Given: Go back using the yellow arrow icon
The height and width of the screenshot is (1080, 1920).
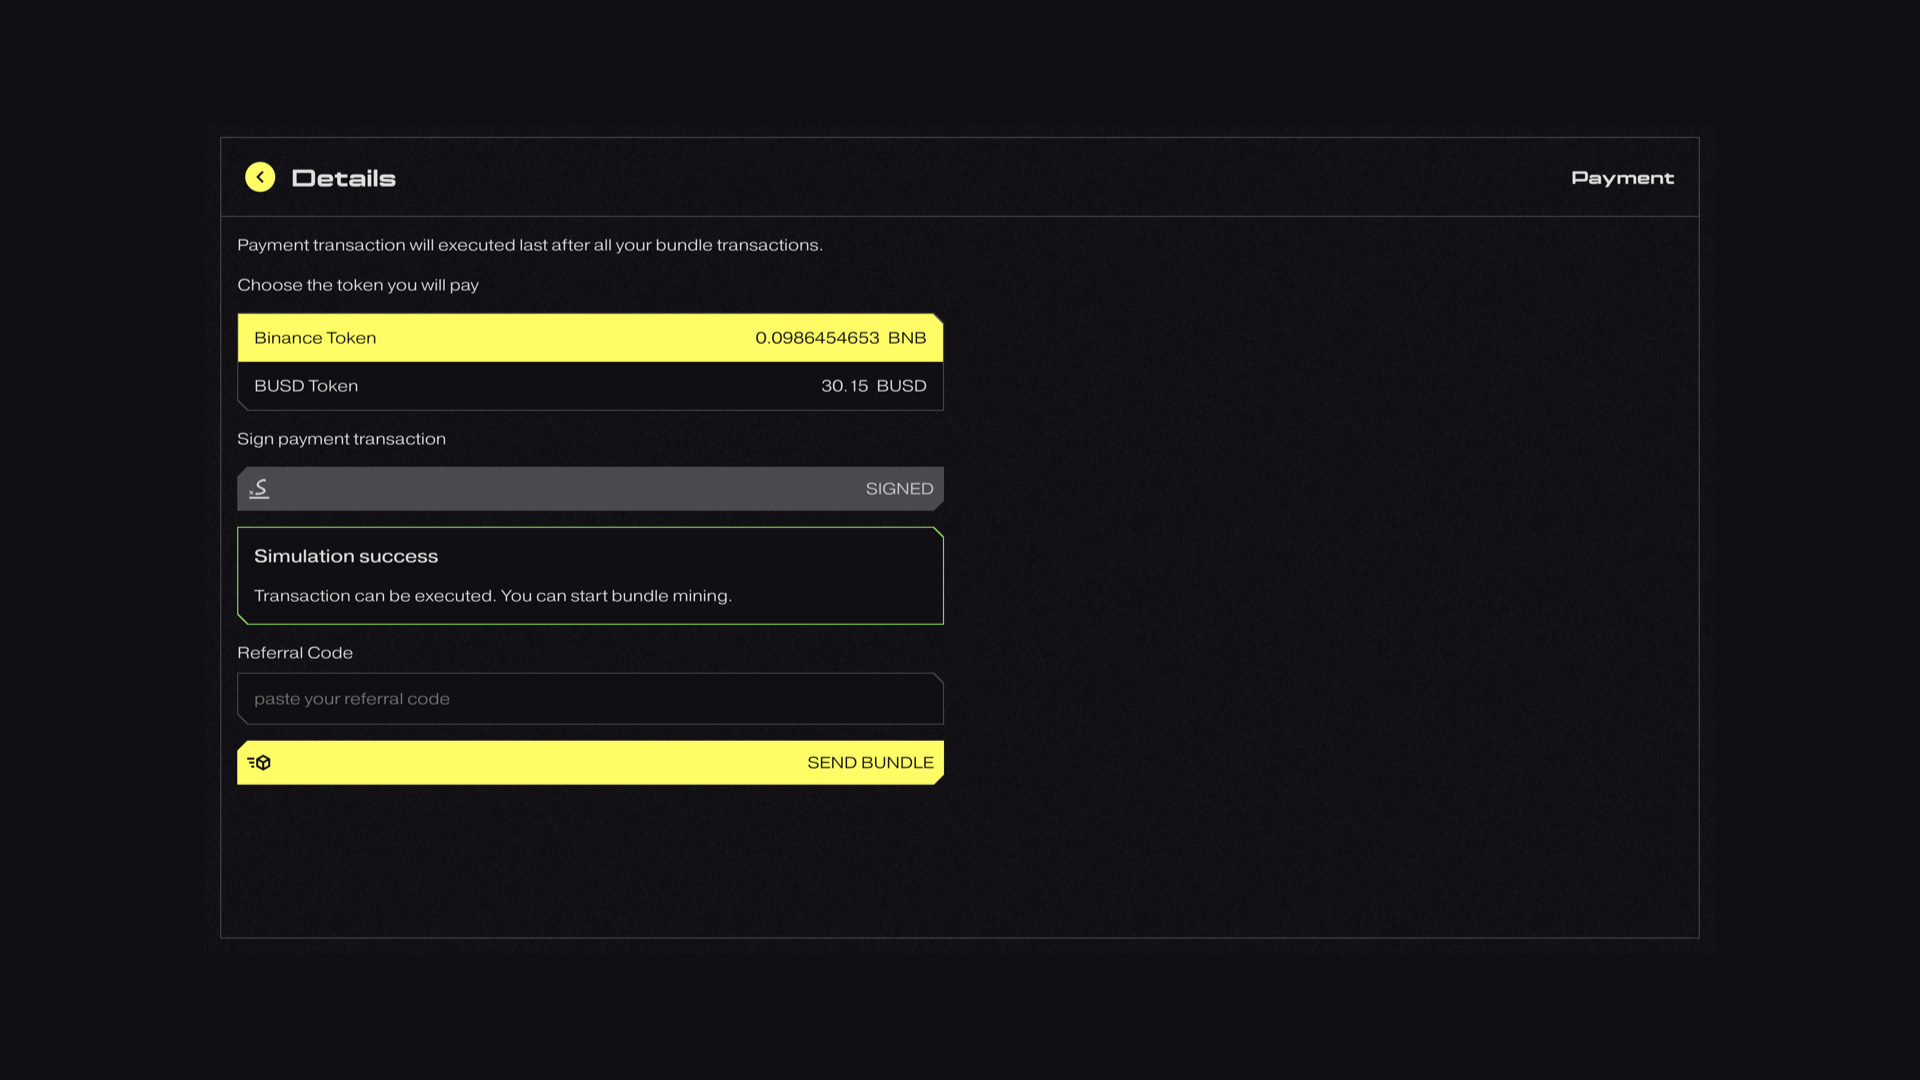Looking at the screenshot, I should click(x=260, y=177).
